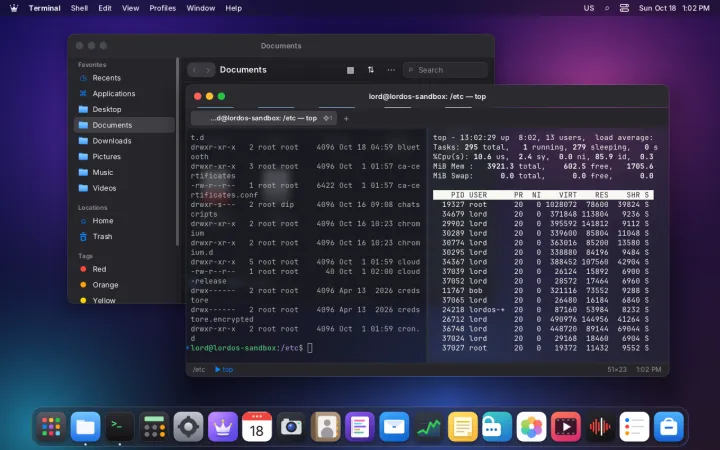The image size is (720, 450).
Task: Select Videos in Files sidebar
Action: click(124, 188)
